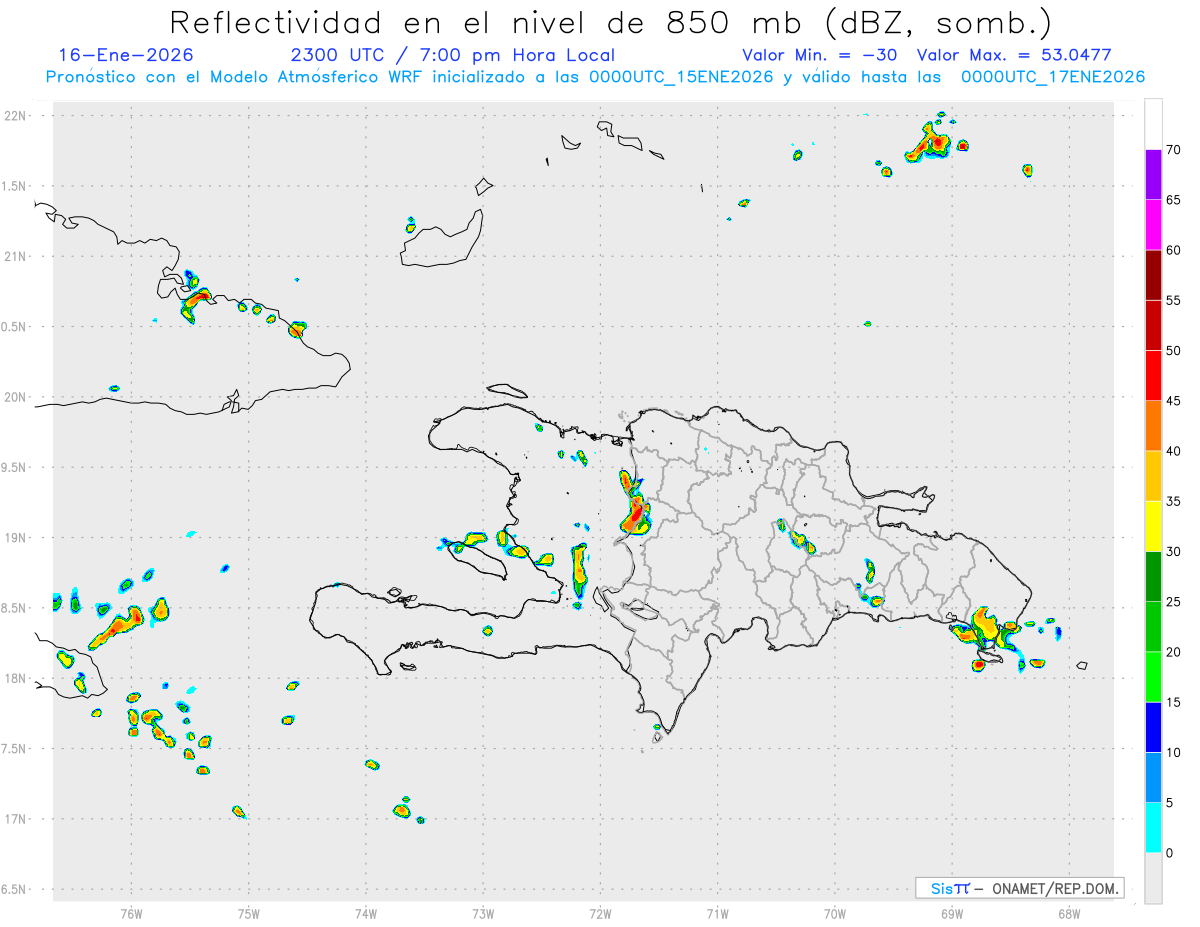The image size is (1200, 927).
Task: Select the '35' colorbar scale label
Action: 1173,502
